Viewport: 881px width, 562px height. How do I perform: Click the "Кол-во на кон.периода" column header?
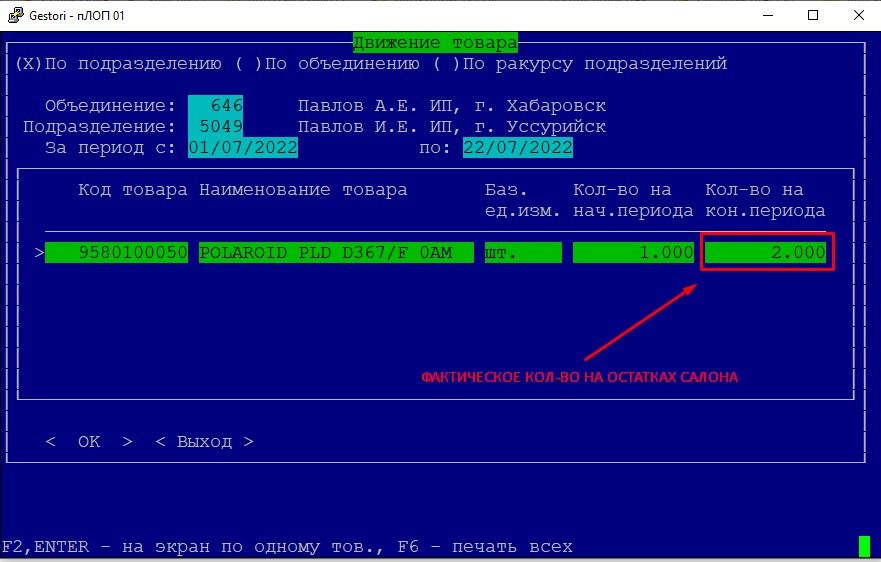click(765, 201)
